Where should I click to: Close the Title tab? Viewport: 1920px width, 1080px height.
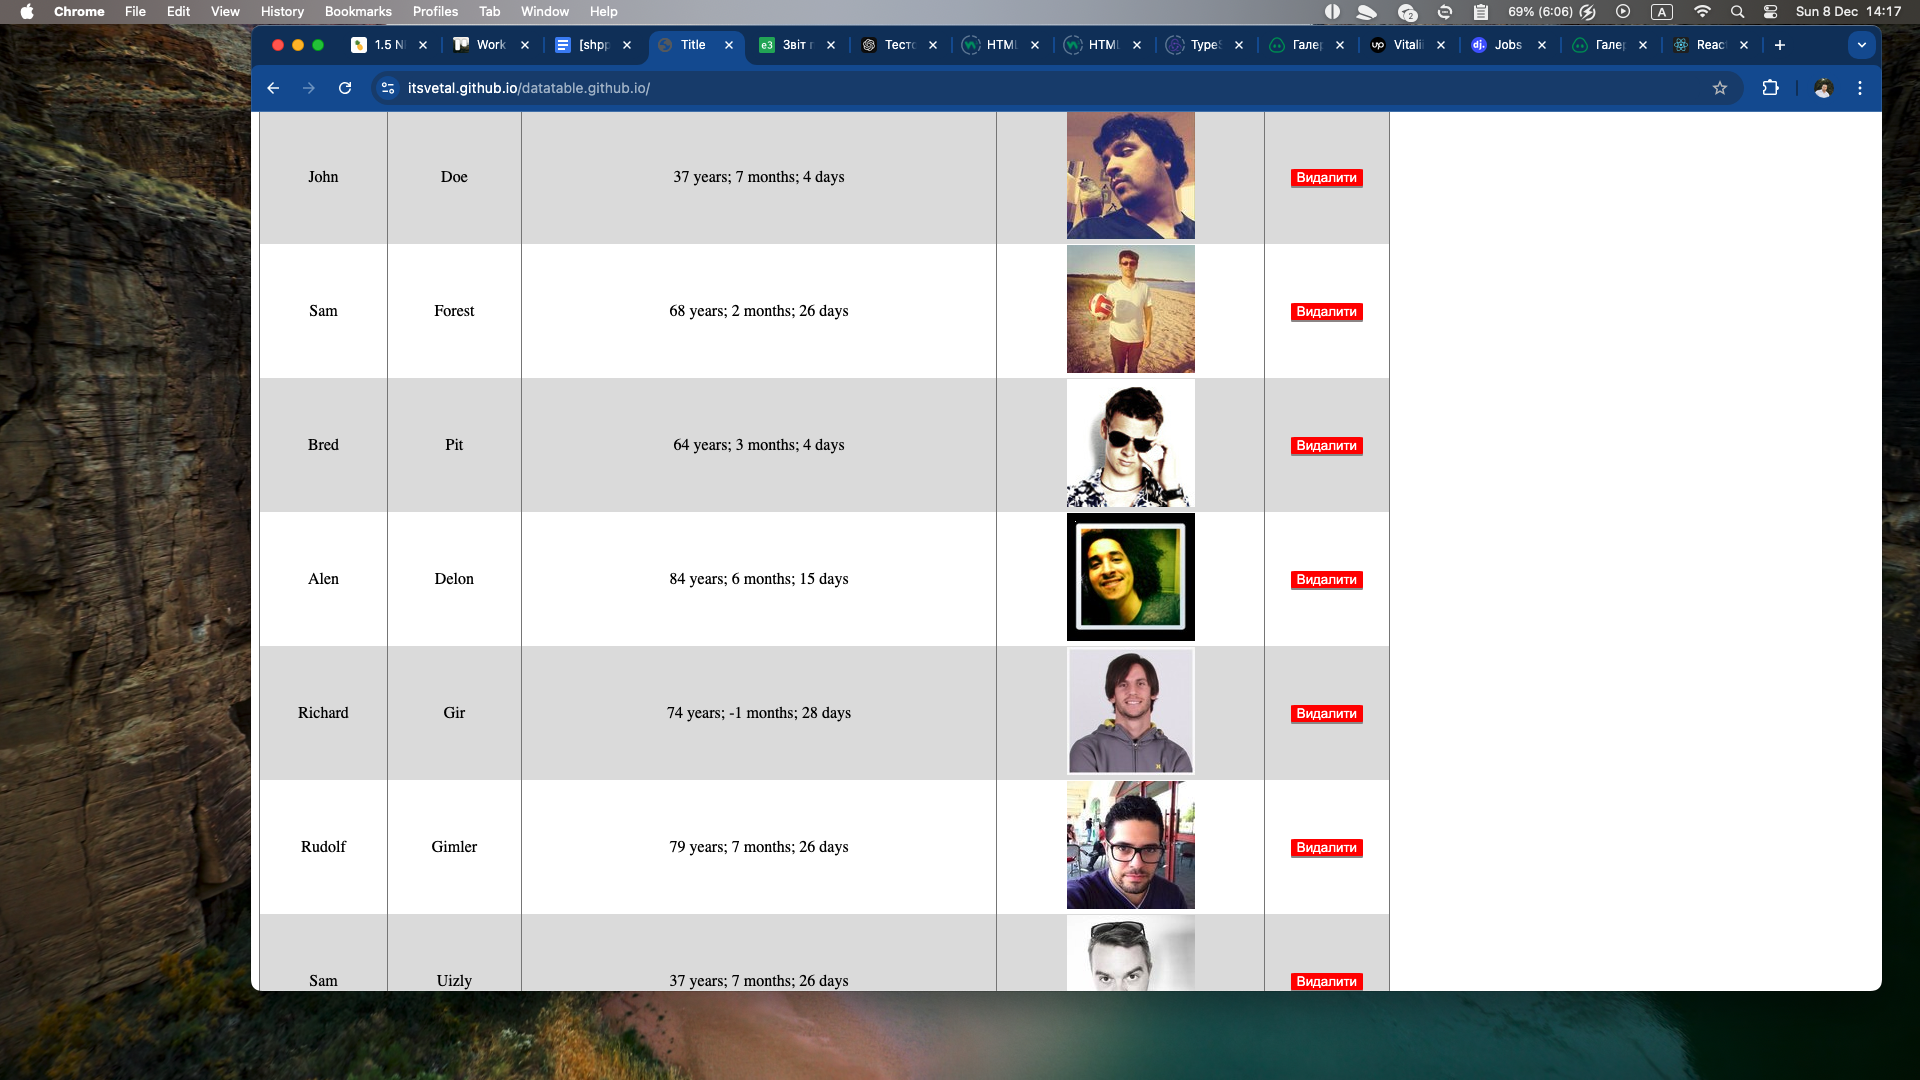coord(729,45)
